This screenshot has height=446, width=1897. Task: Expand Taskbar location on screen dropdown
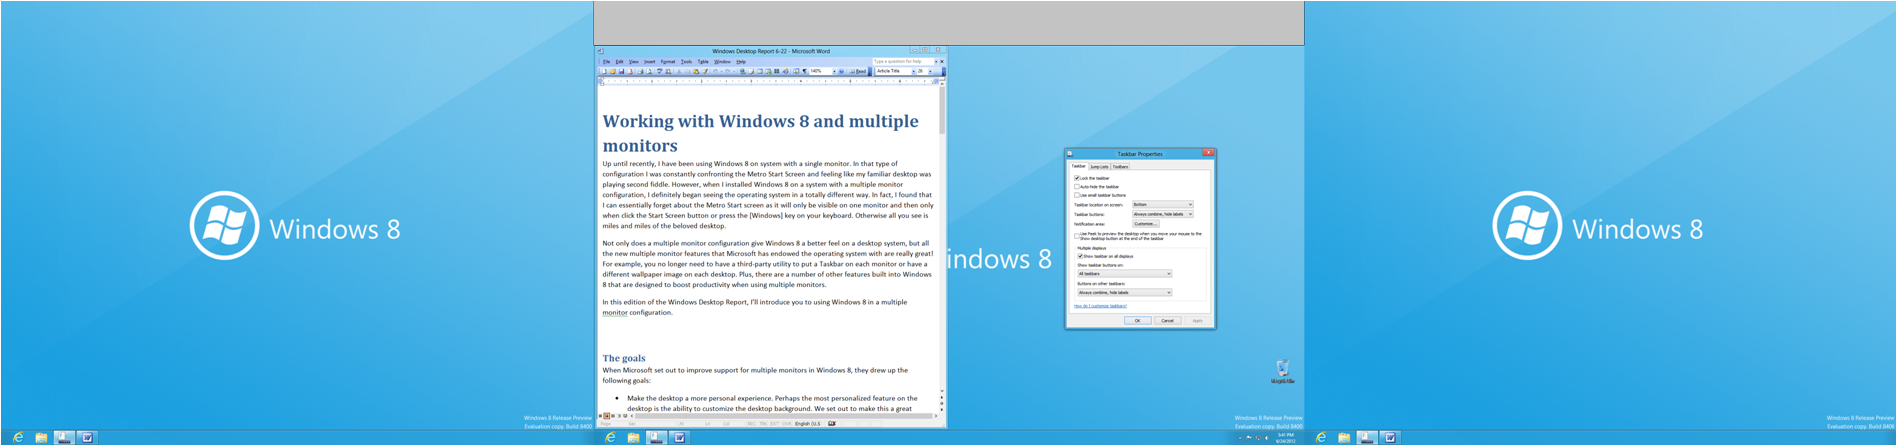coord(1162,204)
